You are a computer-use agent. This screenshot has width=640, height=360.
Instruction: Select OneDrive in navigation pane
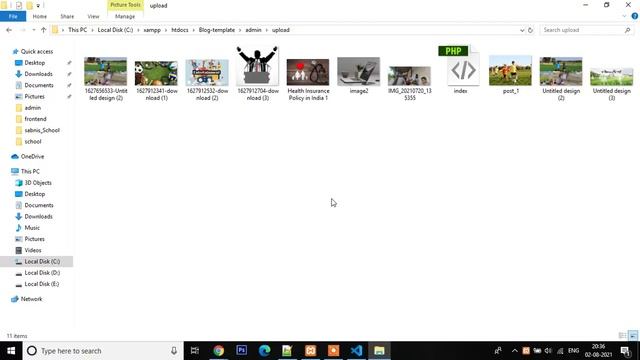[32, 157]
